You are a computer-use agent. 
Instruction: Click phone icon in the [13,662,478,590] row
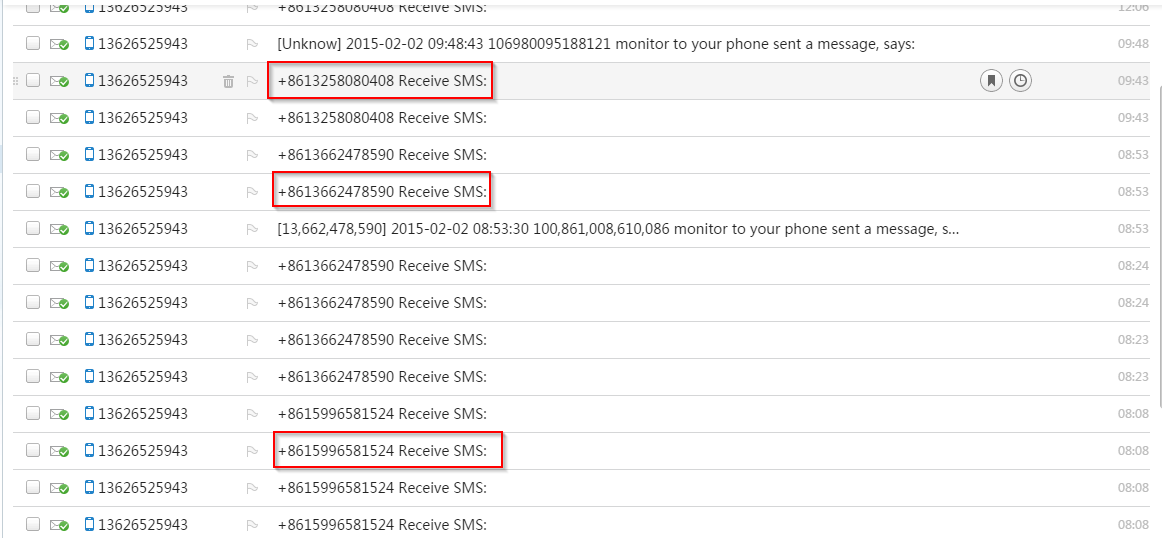89,229
